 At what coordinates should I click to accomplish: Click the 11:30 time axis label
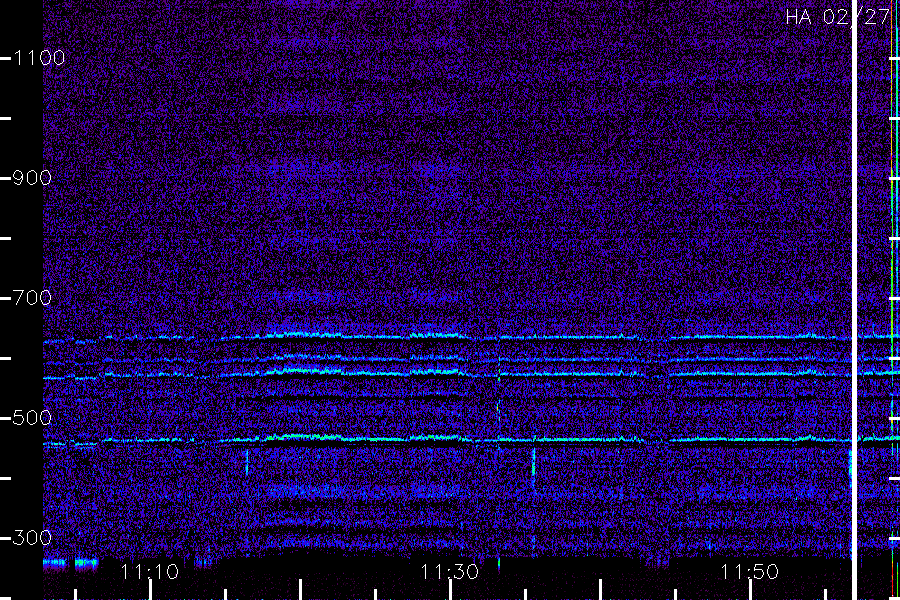[449, 572]
